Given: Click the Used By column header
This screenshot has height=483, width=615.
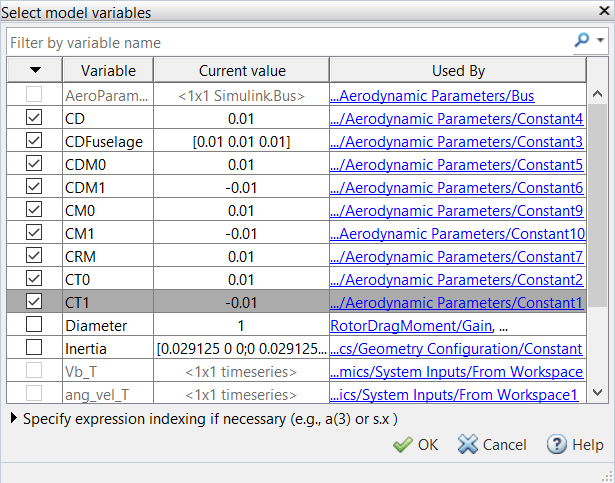Looking at the screenshot, I should [x=458, y=71].
